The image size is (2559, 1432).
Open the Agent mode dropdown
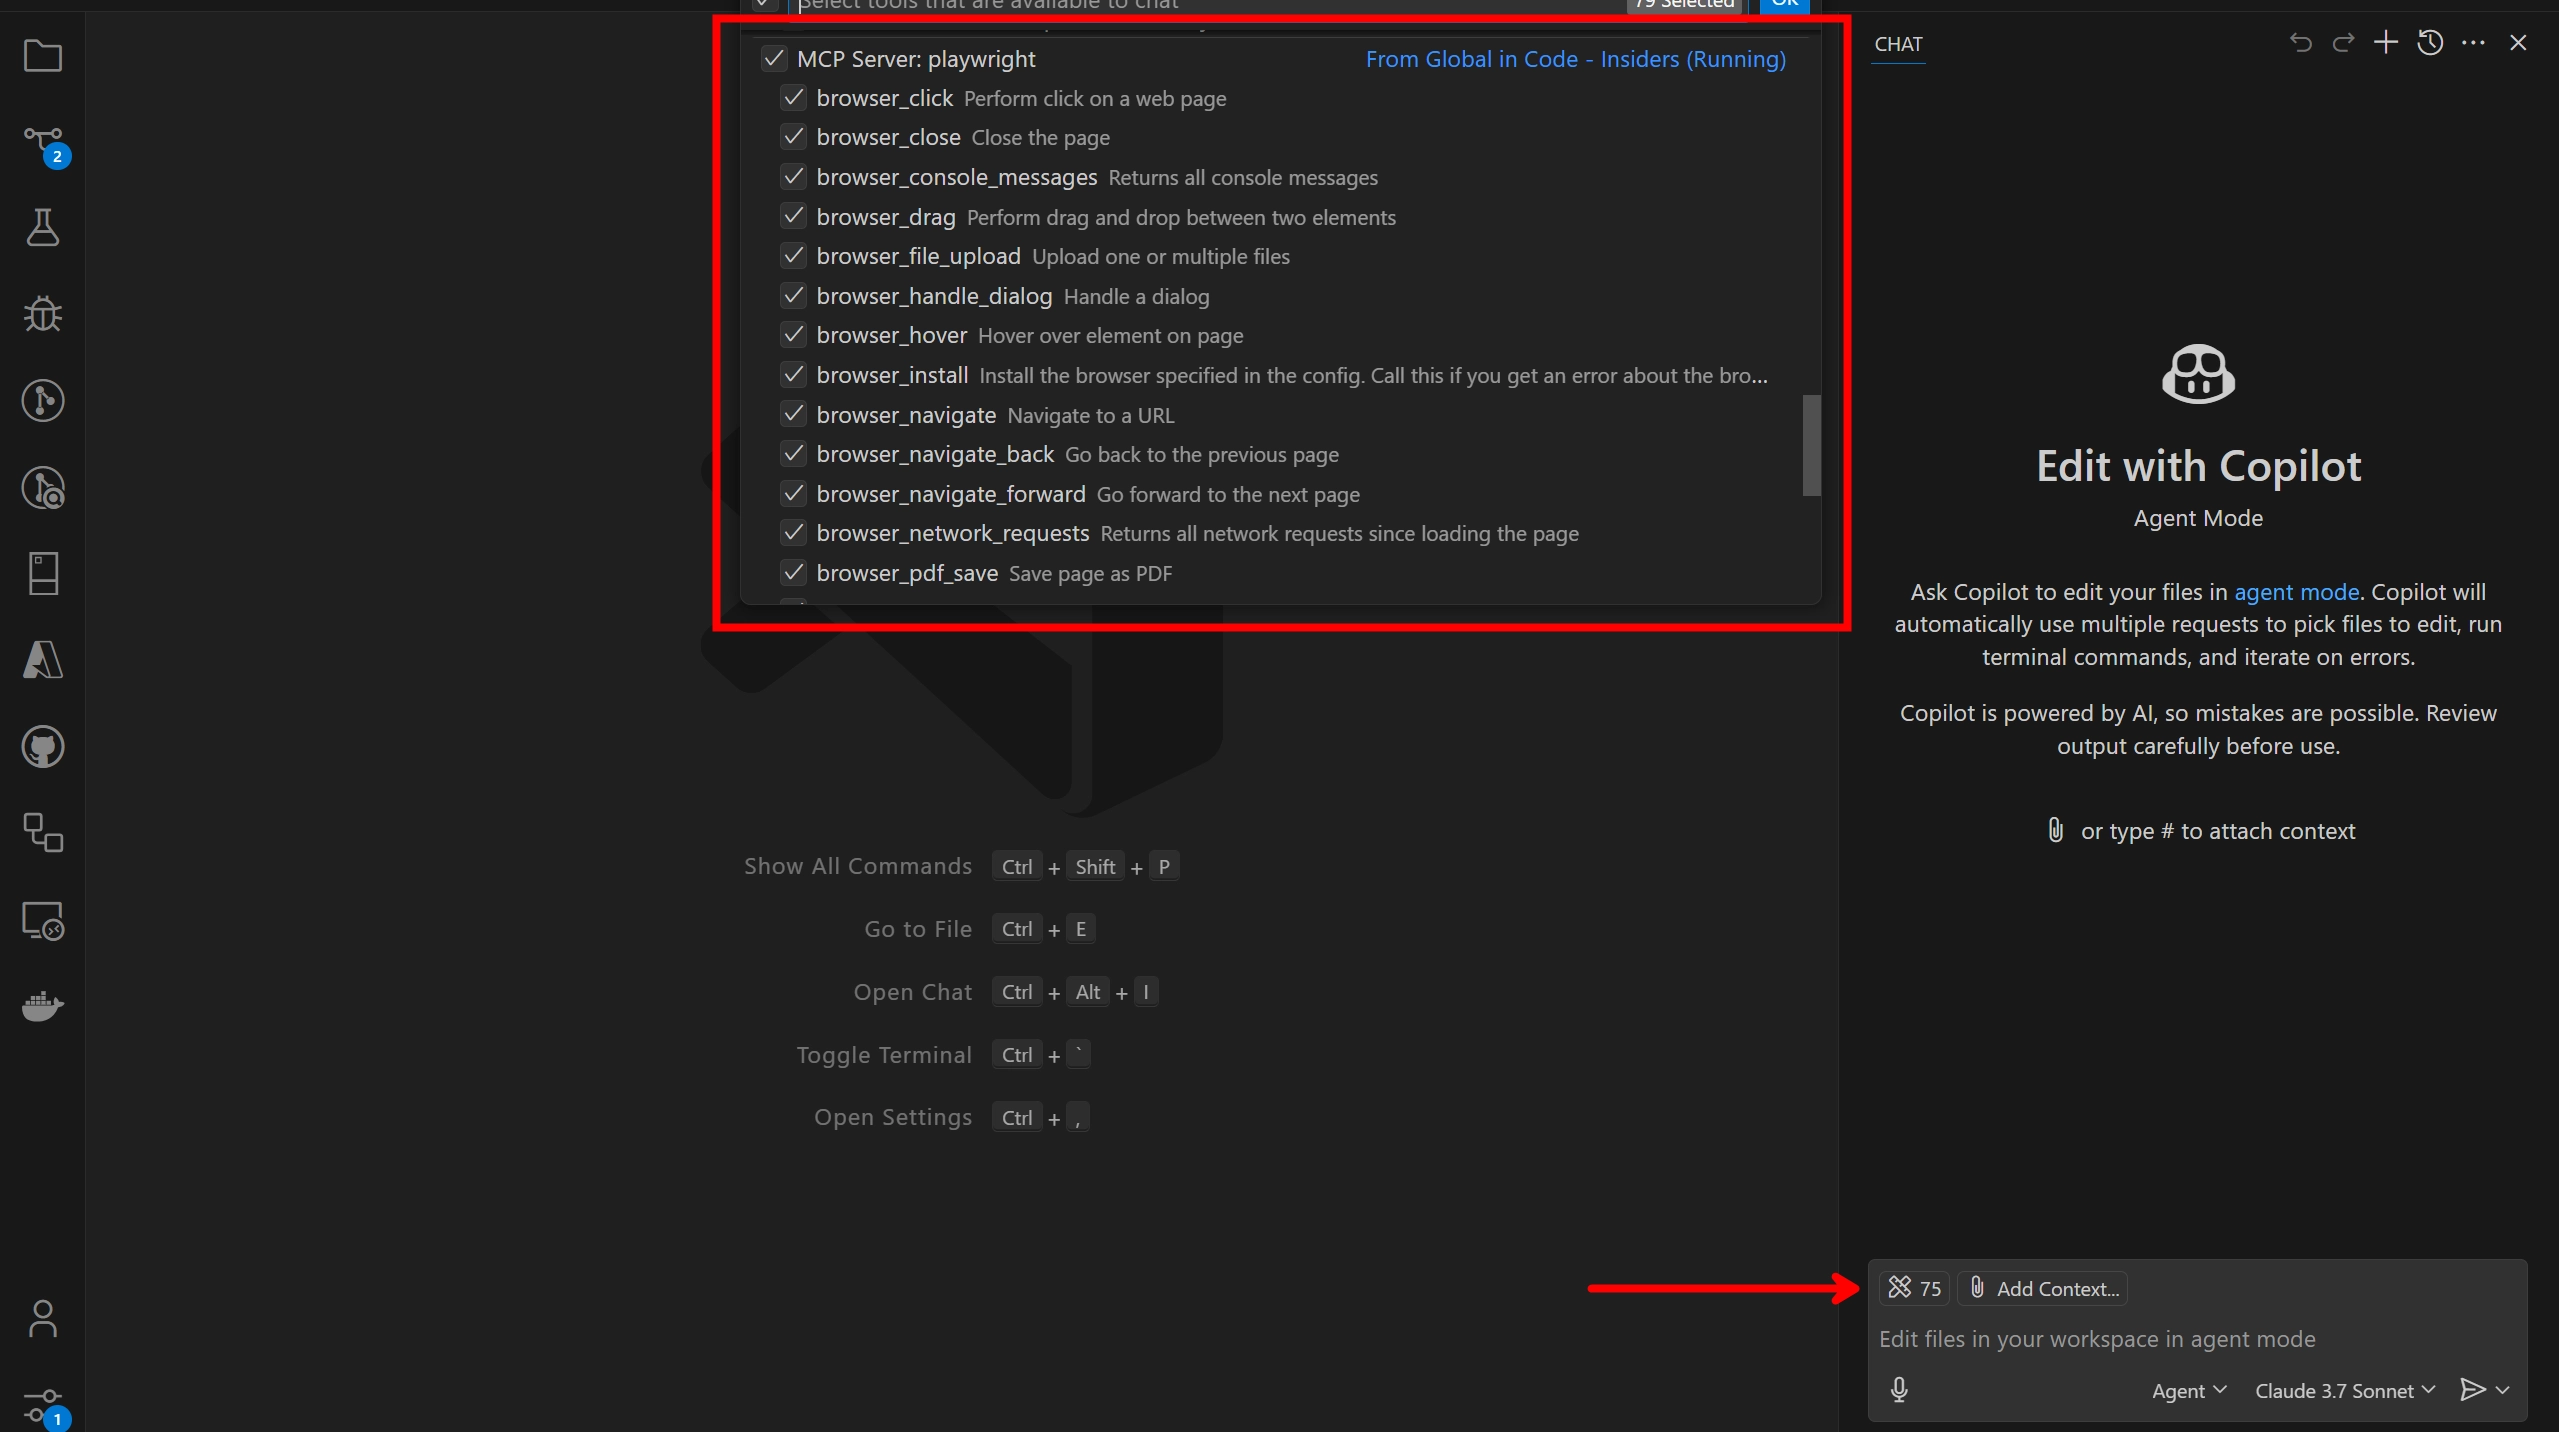pos(2188,1390)
